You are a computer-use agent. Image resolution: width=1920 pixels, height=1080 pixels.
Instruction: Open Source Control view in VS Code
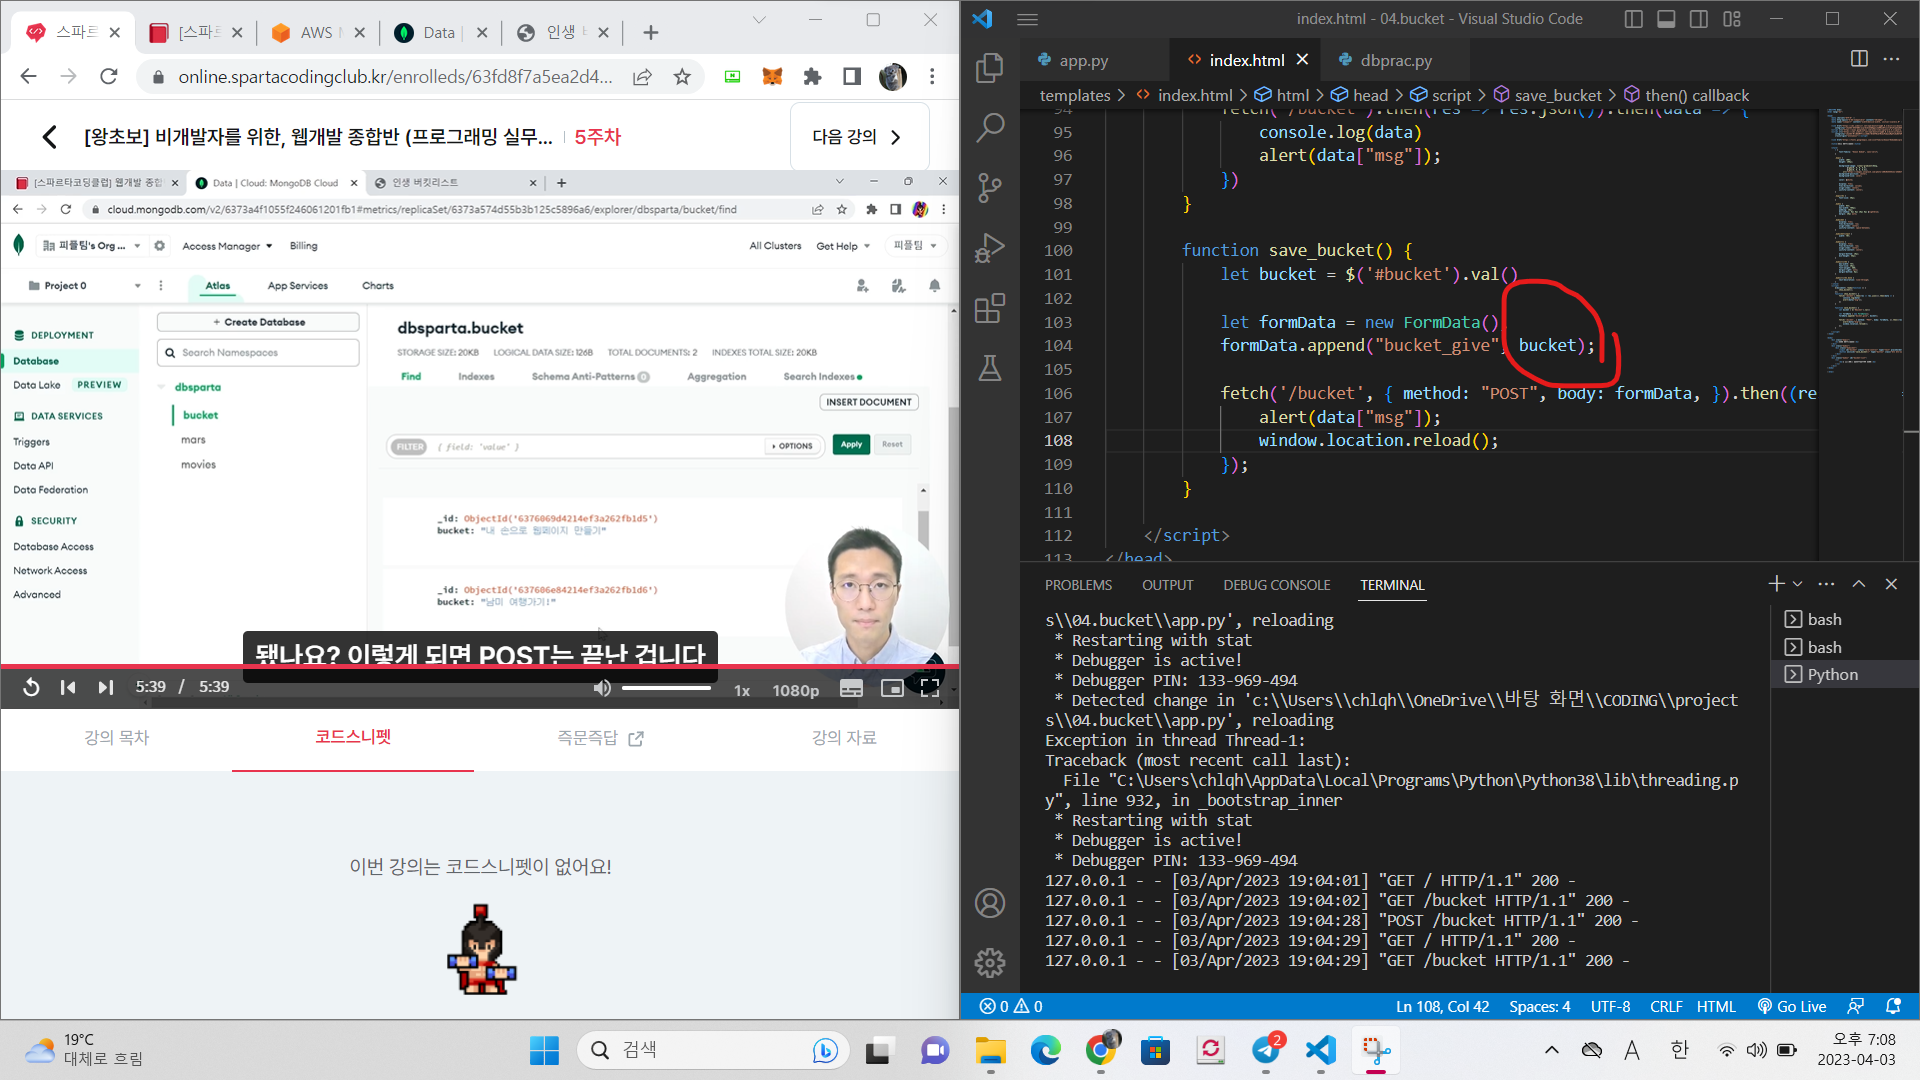tap(990, 187)
